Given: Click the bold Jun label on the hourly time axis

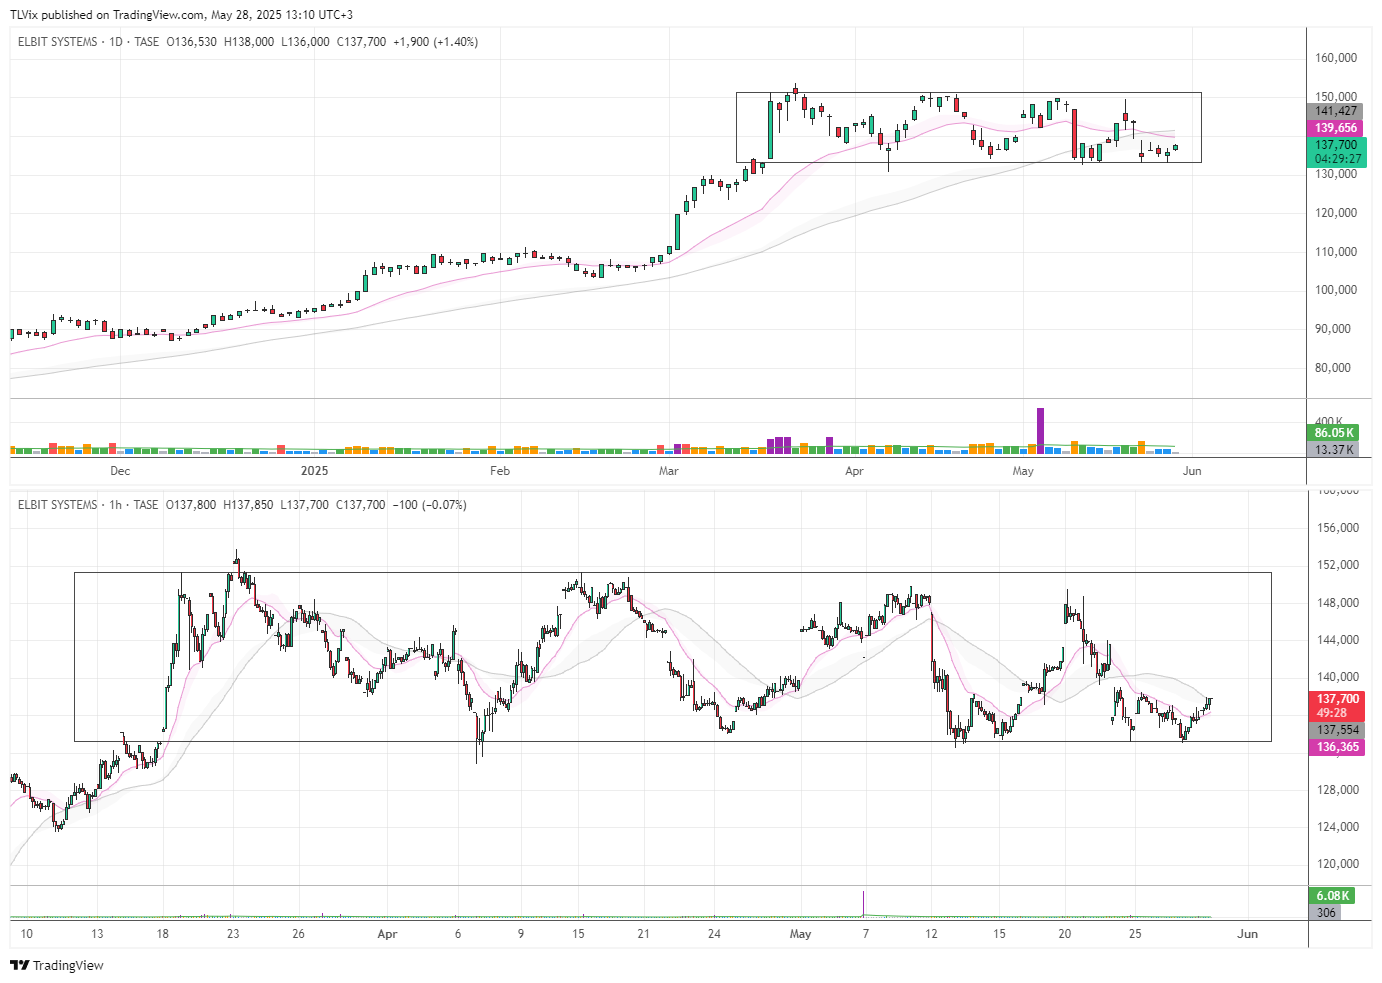Looking at the screenshot, I should coord(1247,934).
